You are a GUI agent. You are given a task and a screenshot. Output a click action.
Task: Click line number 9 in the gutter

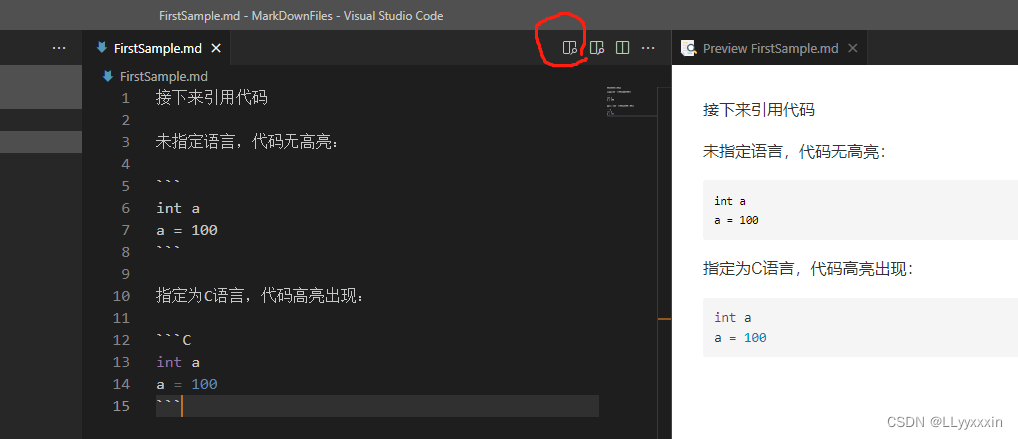pyautogui.click(x=125, y=274)
